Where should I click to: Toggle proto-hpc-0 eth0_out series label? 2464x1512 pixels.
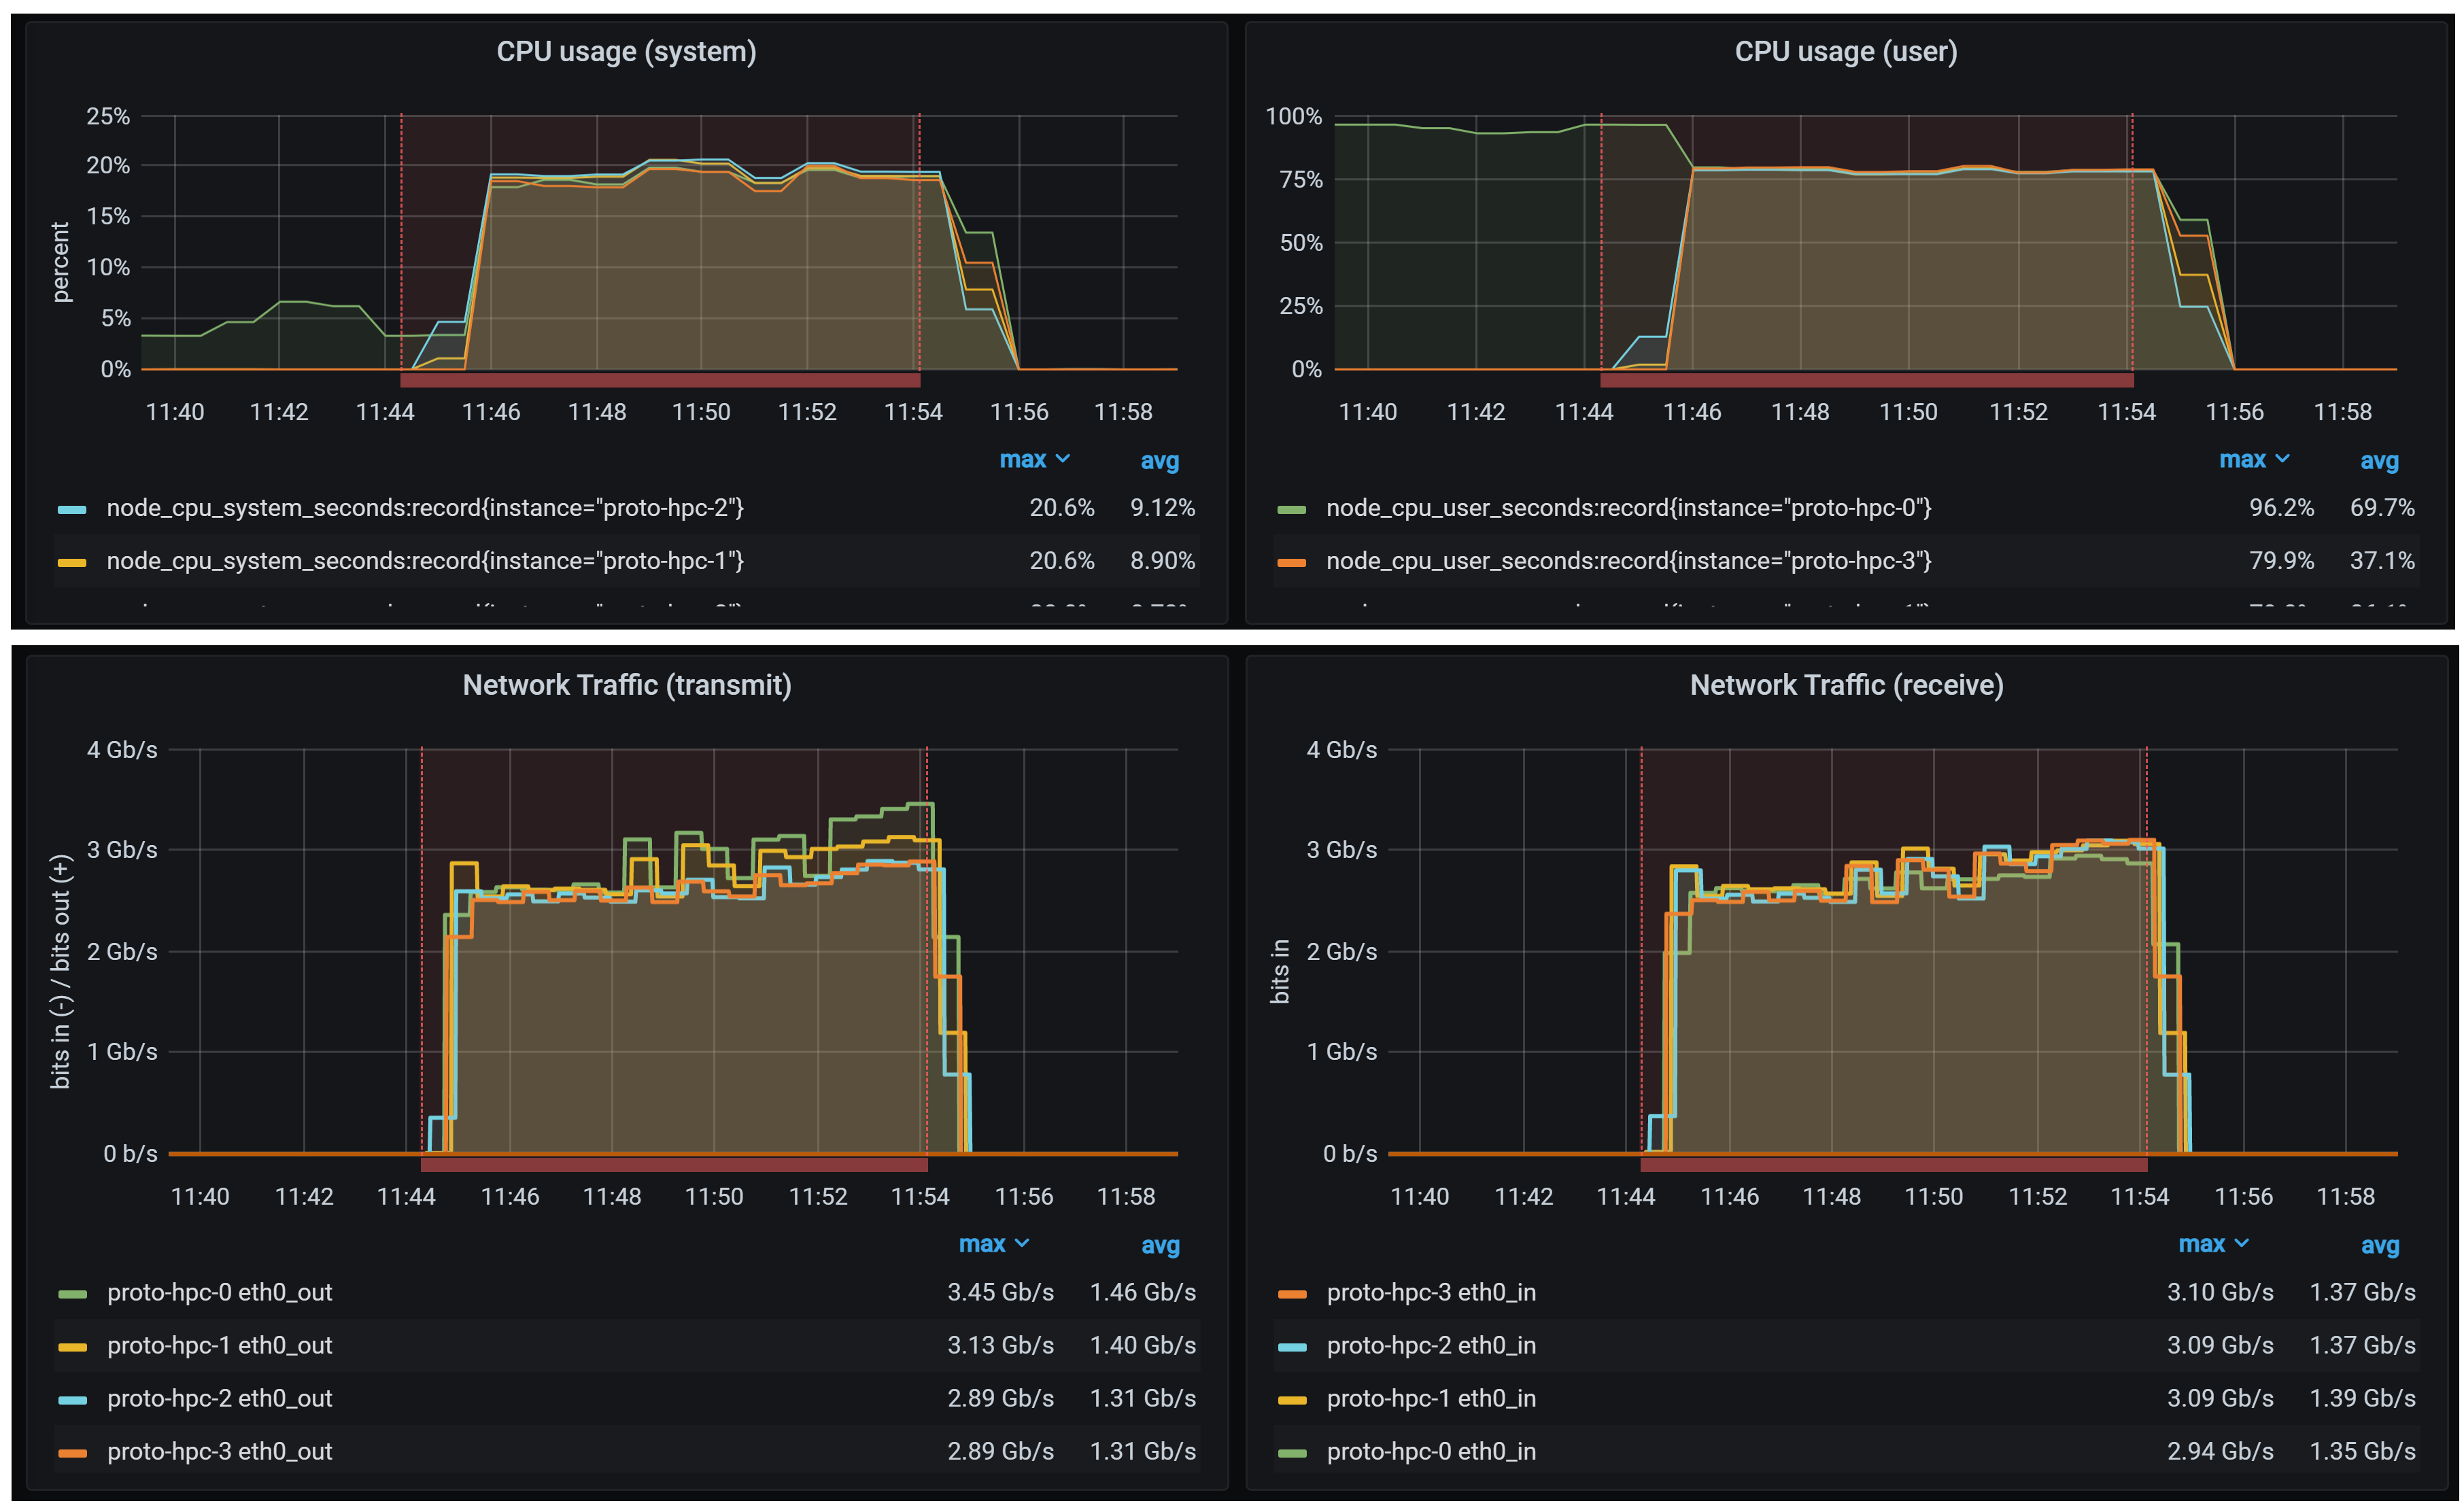coord(220,1292)
